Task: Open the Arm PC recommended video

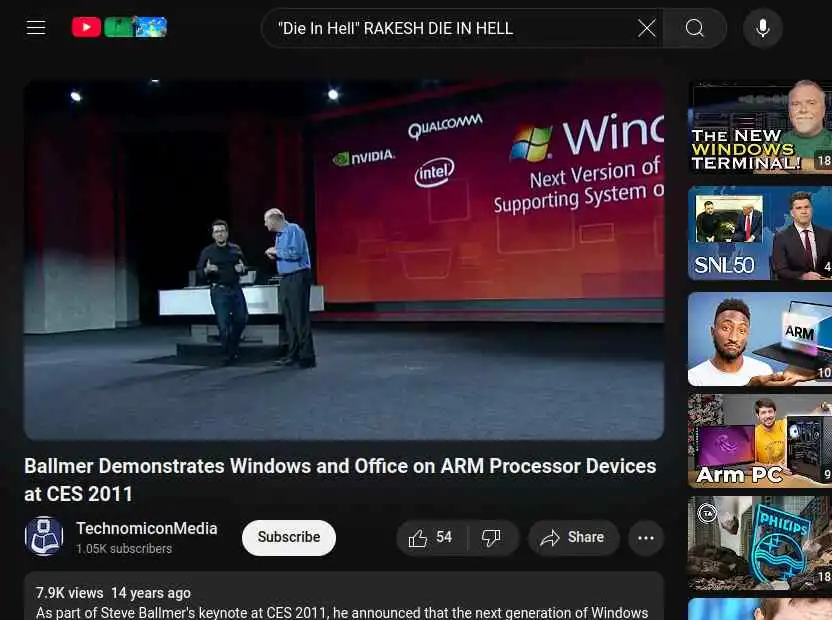Action: click(760, 441)
